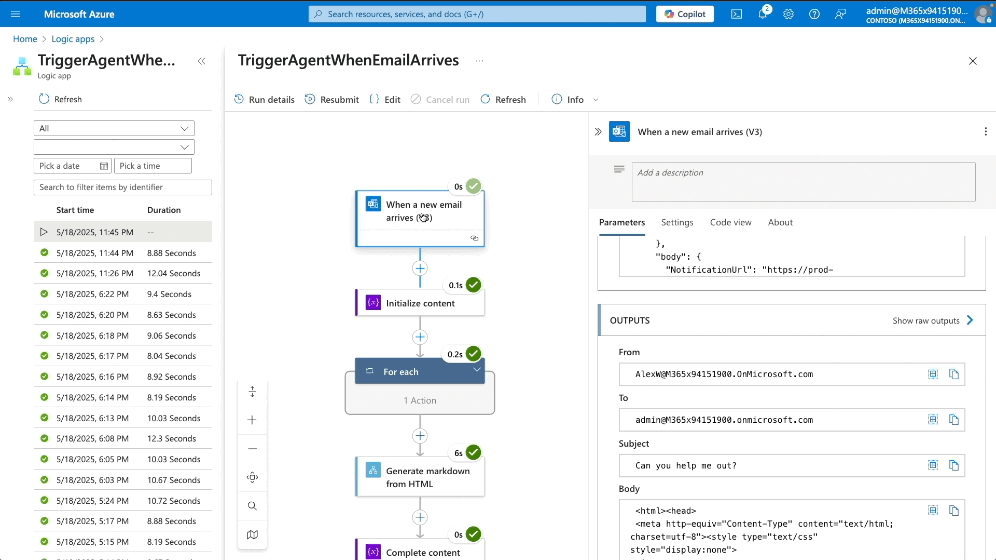The height and width of the screenshot is (560, 996).
Task: Show raw outputs
Action: pos(933,321)
